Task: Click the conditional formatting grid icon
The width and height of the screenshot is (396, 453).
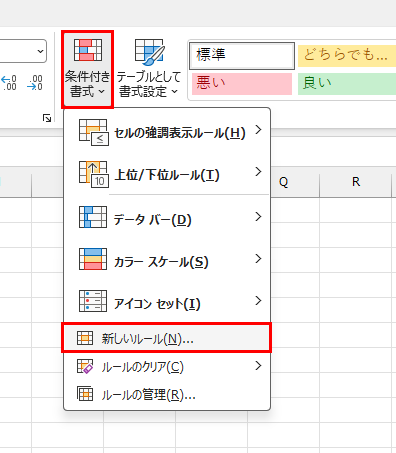Action: 88,50
